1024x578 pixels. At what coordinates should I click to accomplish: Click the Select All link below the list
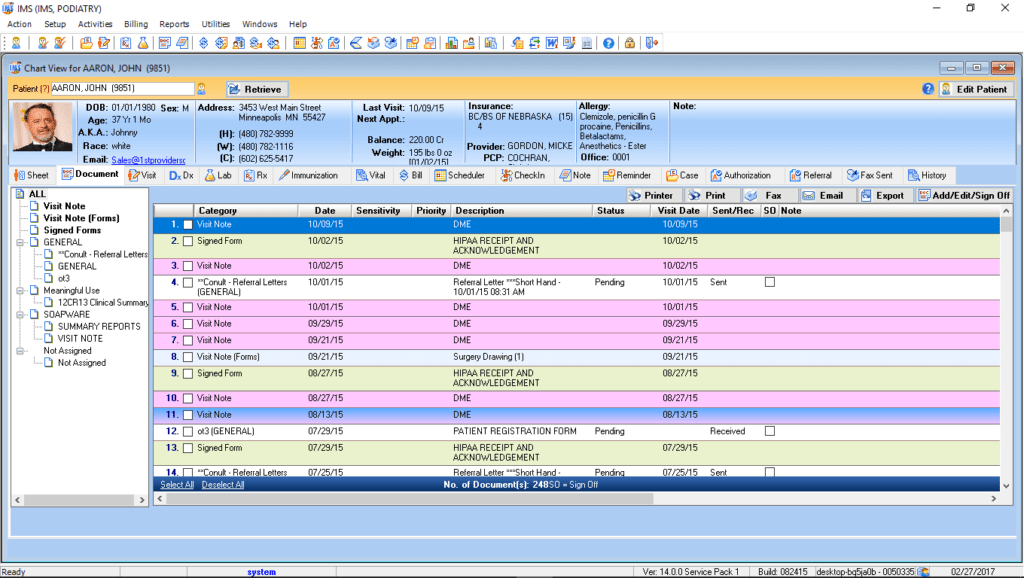pos(176,484)
